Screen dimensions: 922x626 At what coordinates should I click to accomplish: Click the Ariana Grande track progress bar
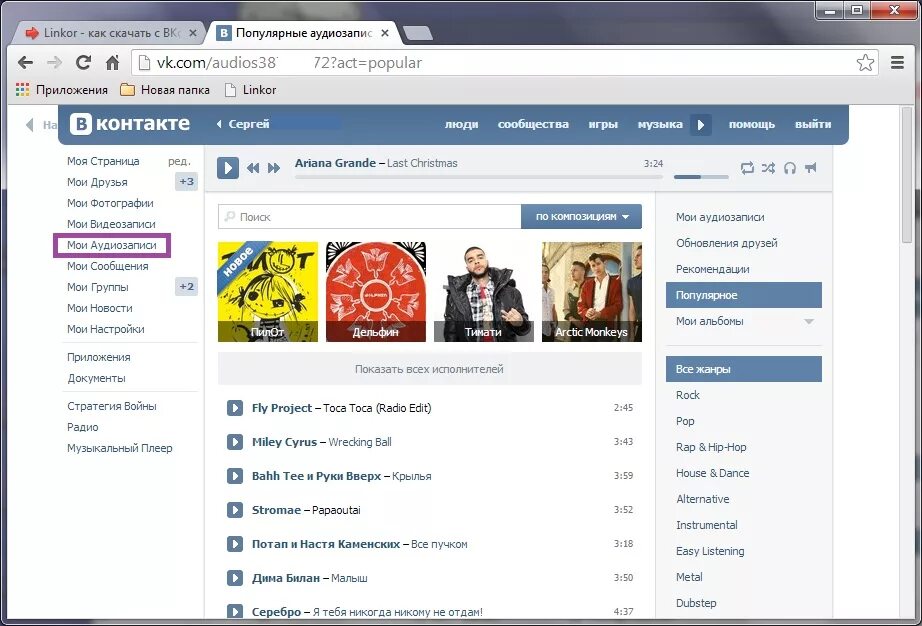pos(479,176)
